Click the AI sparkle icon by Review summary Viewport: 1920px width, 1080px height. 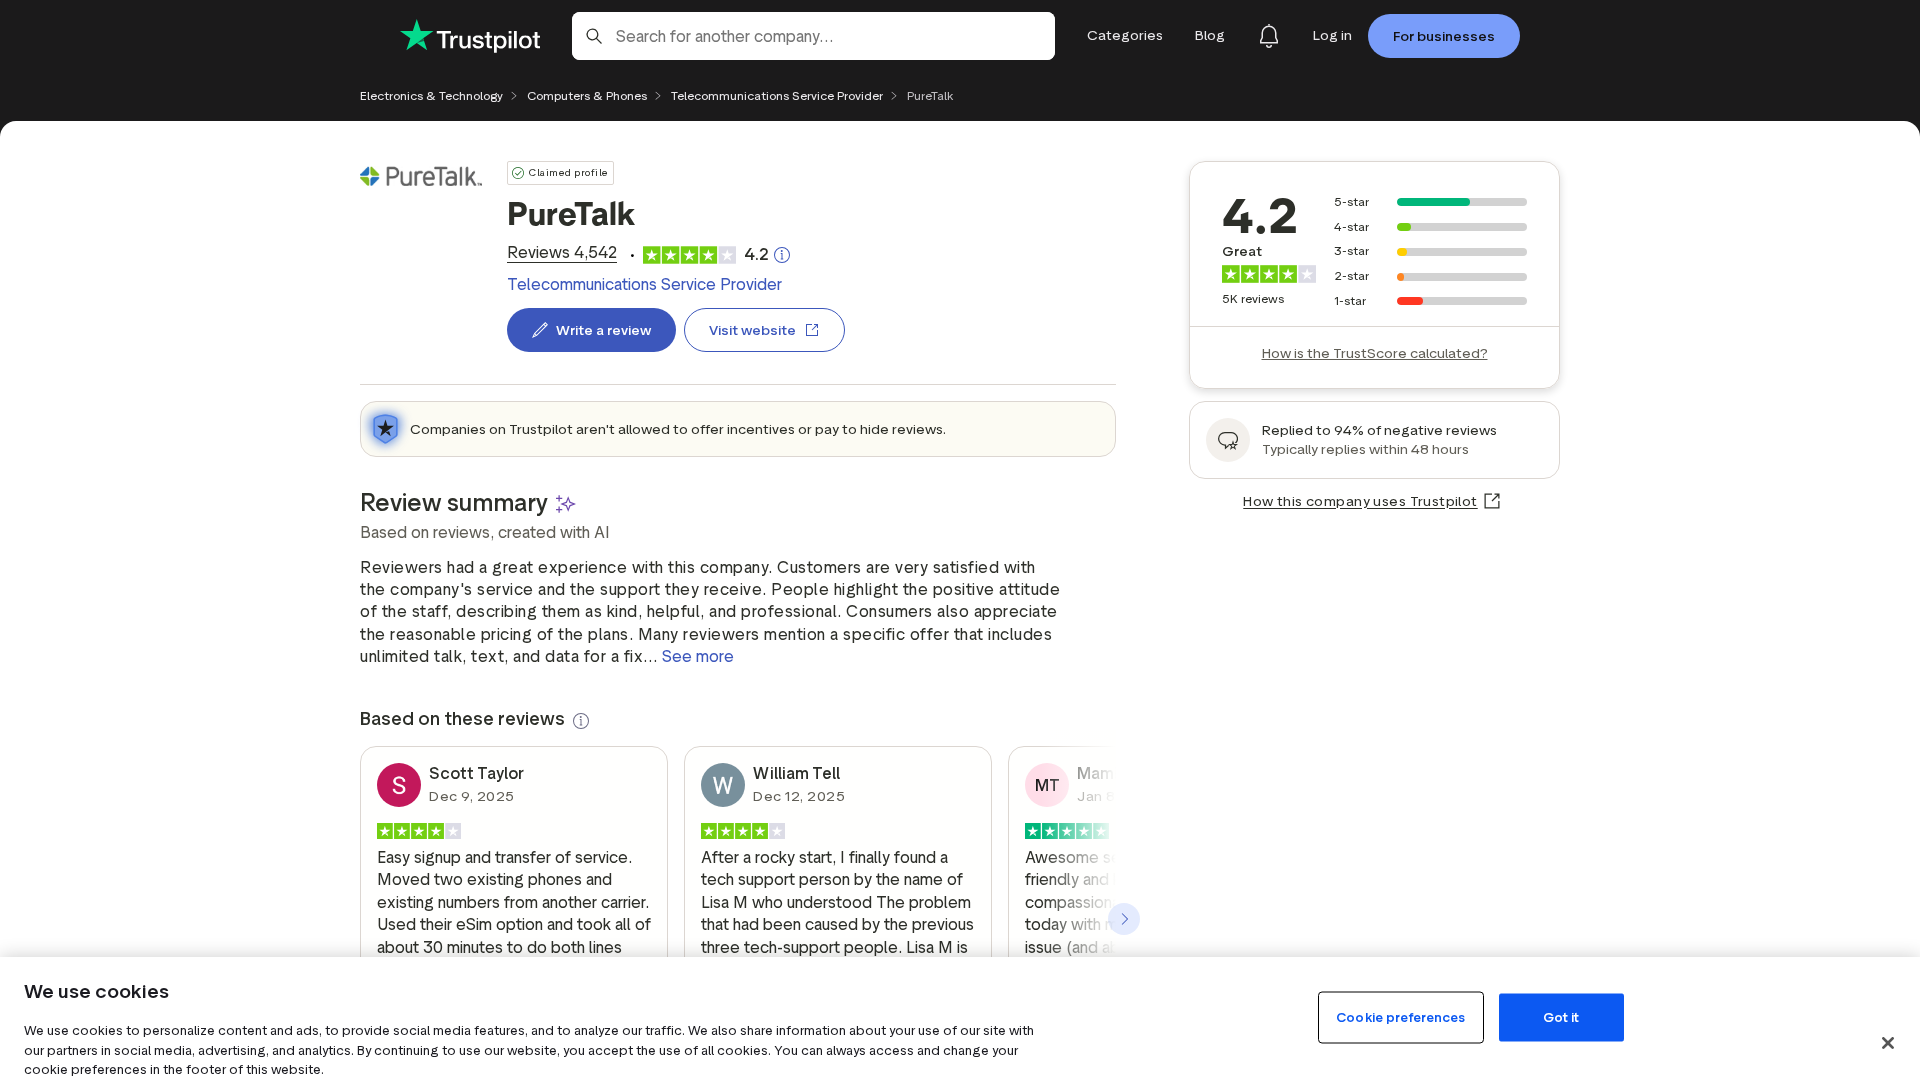click(565, 504)
